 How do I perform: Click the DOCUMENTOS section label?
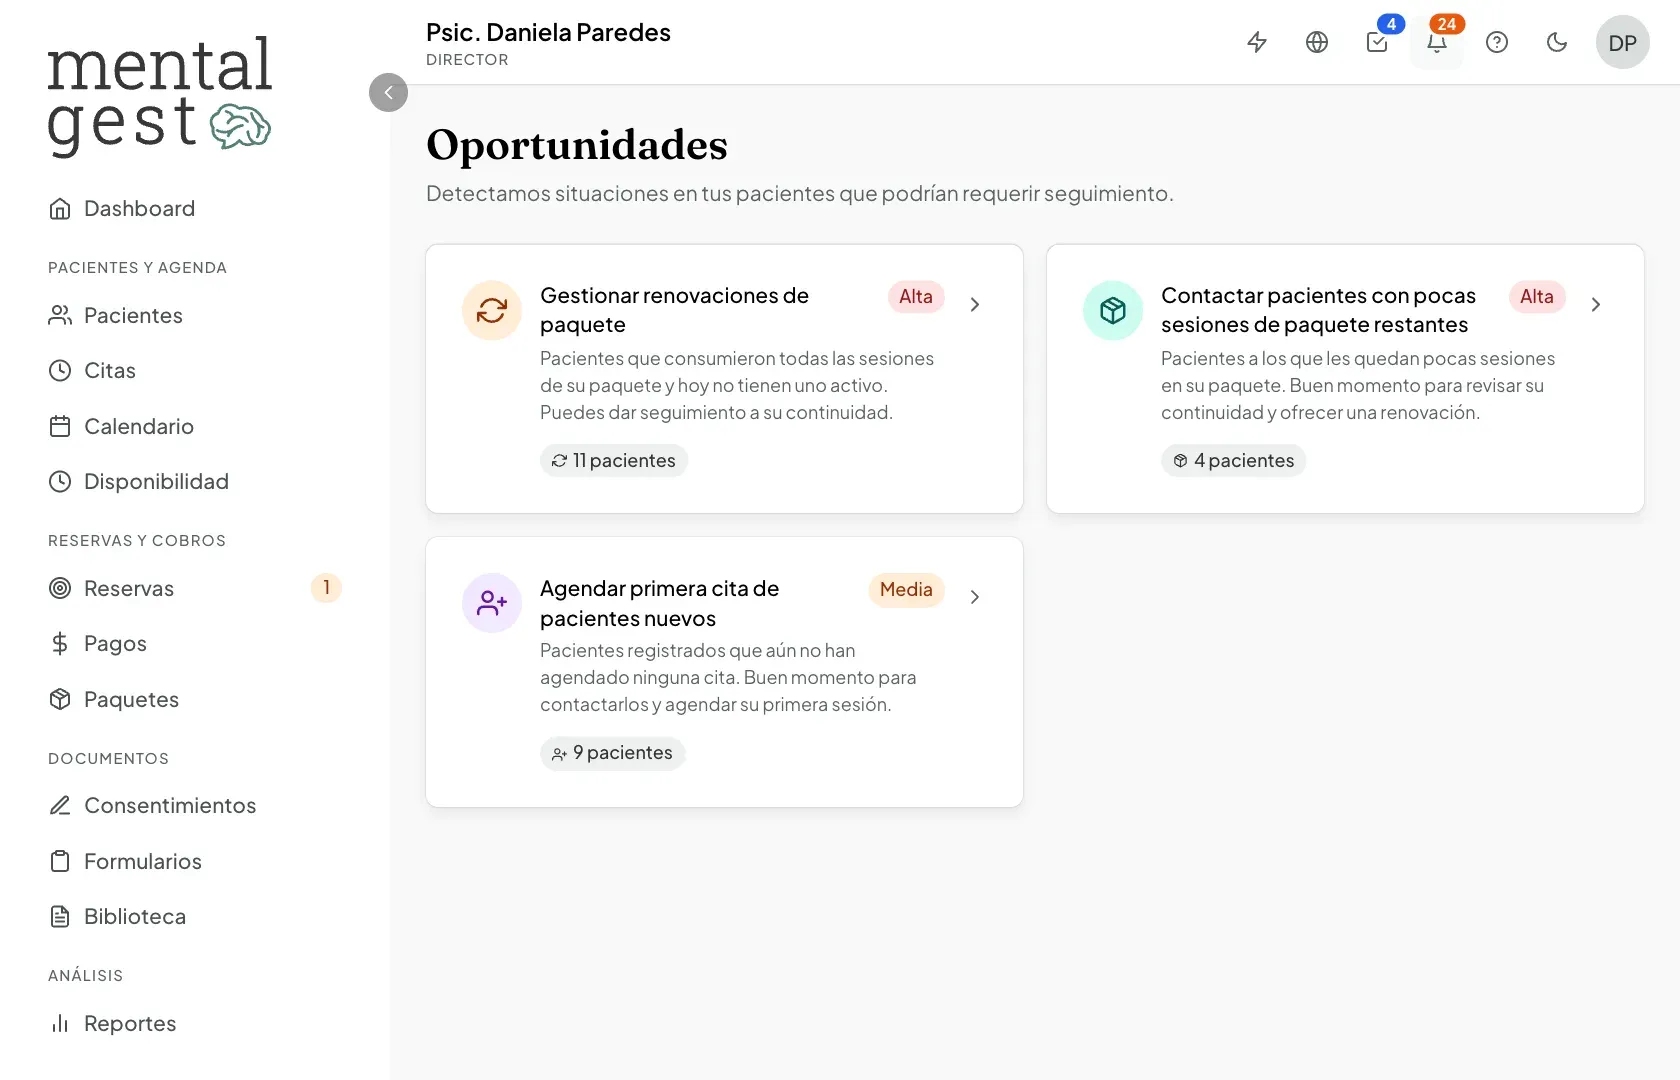(x=108, y=759)
